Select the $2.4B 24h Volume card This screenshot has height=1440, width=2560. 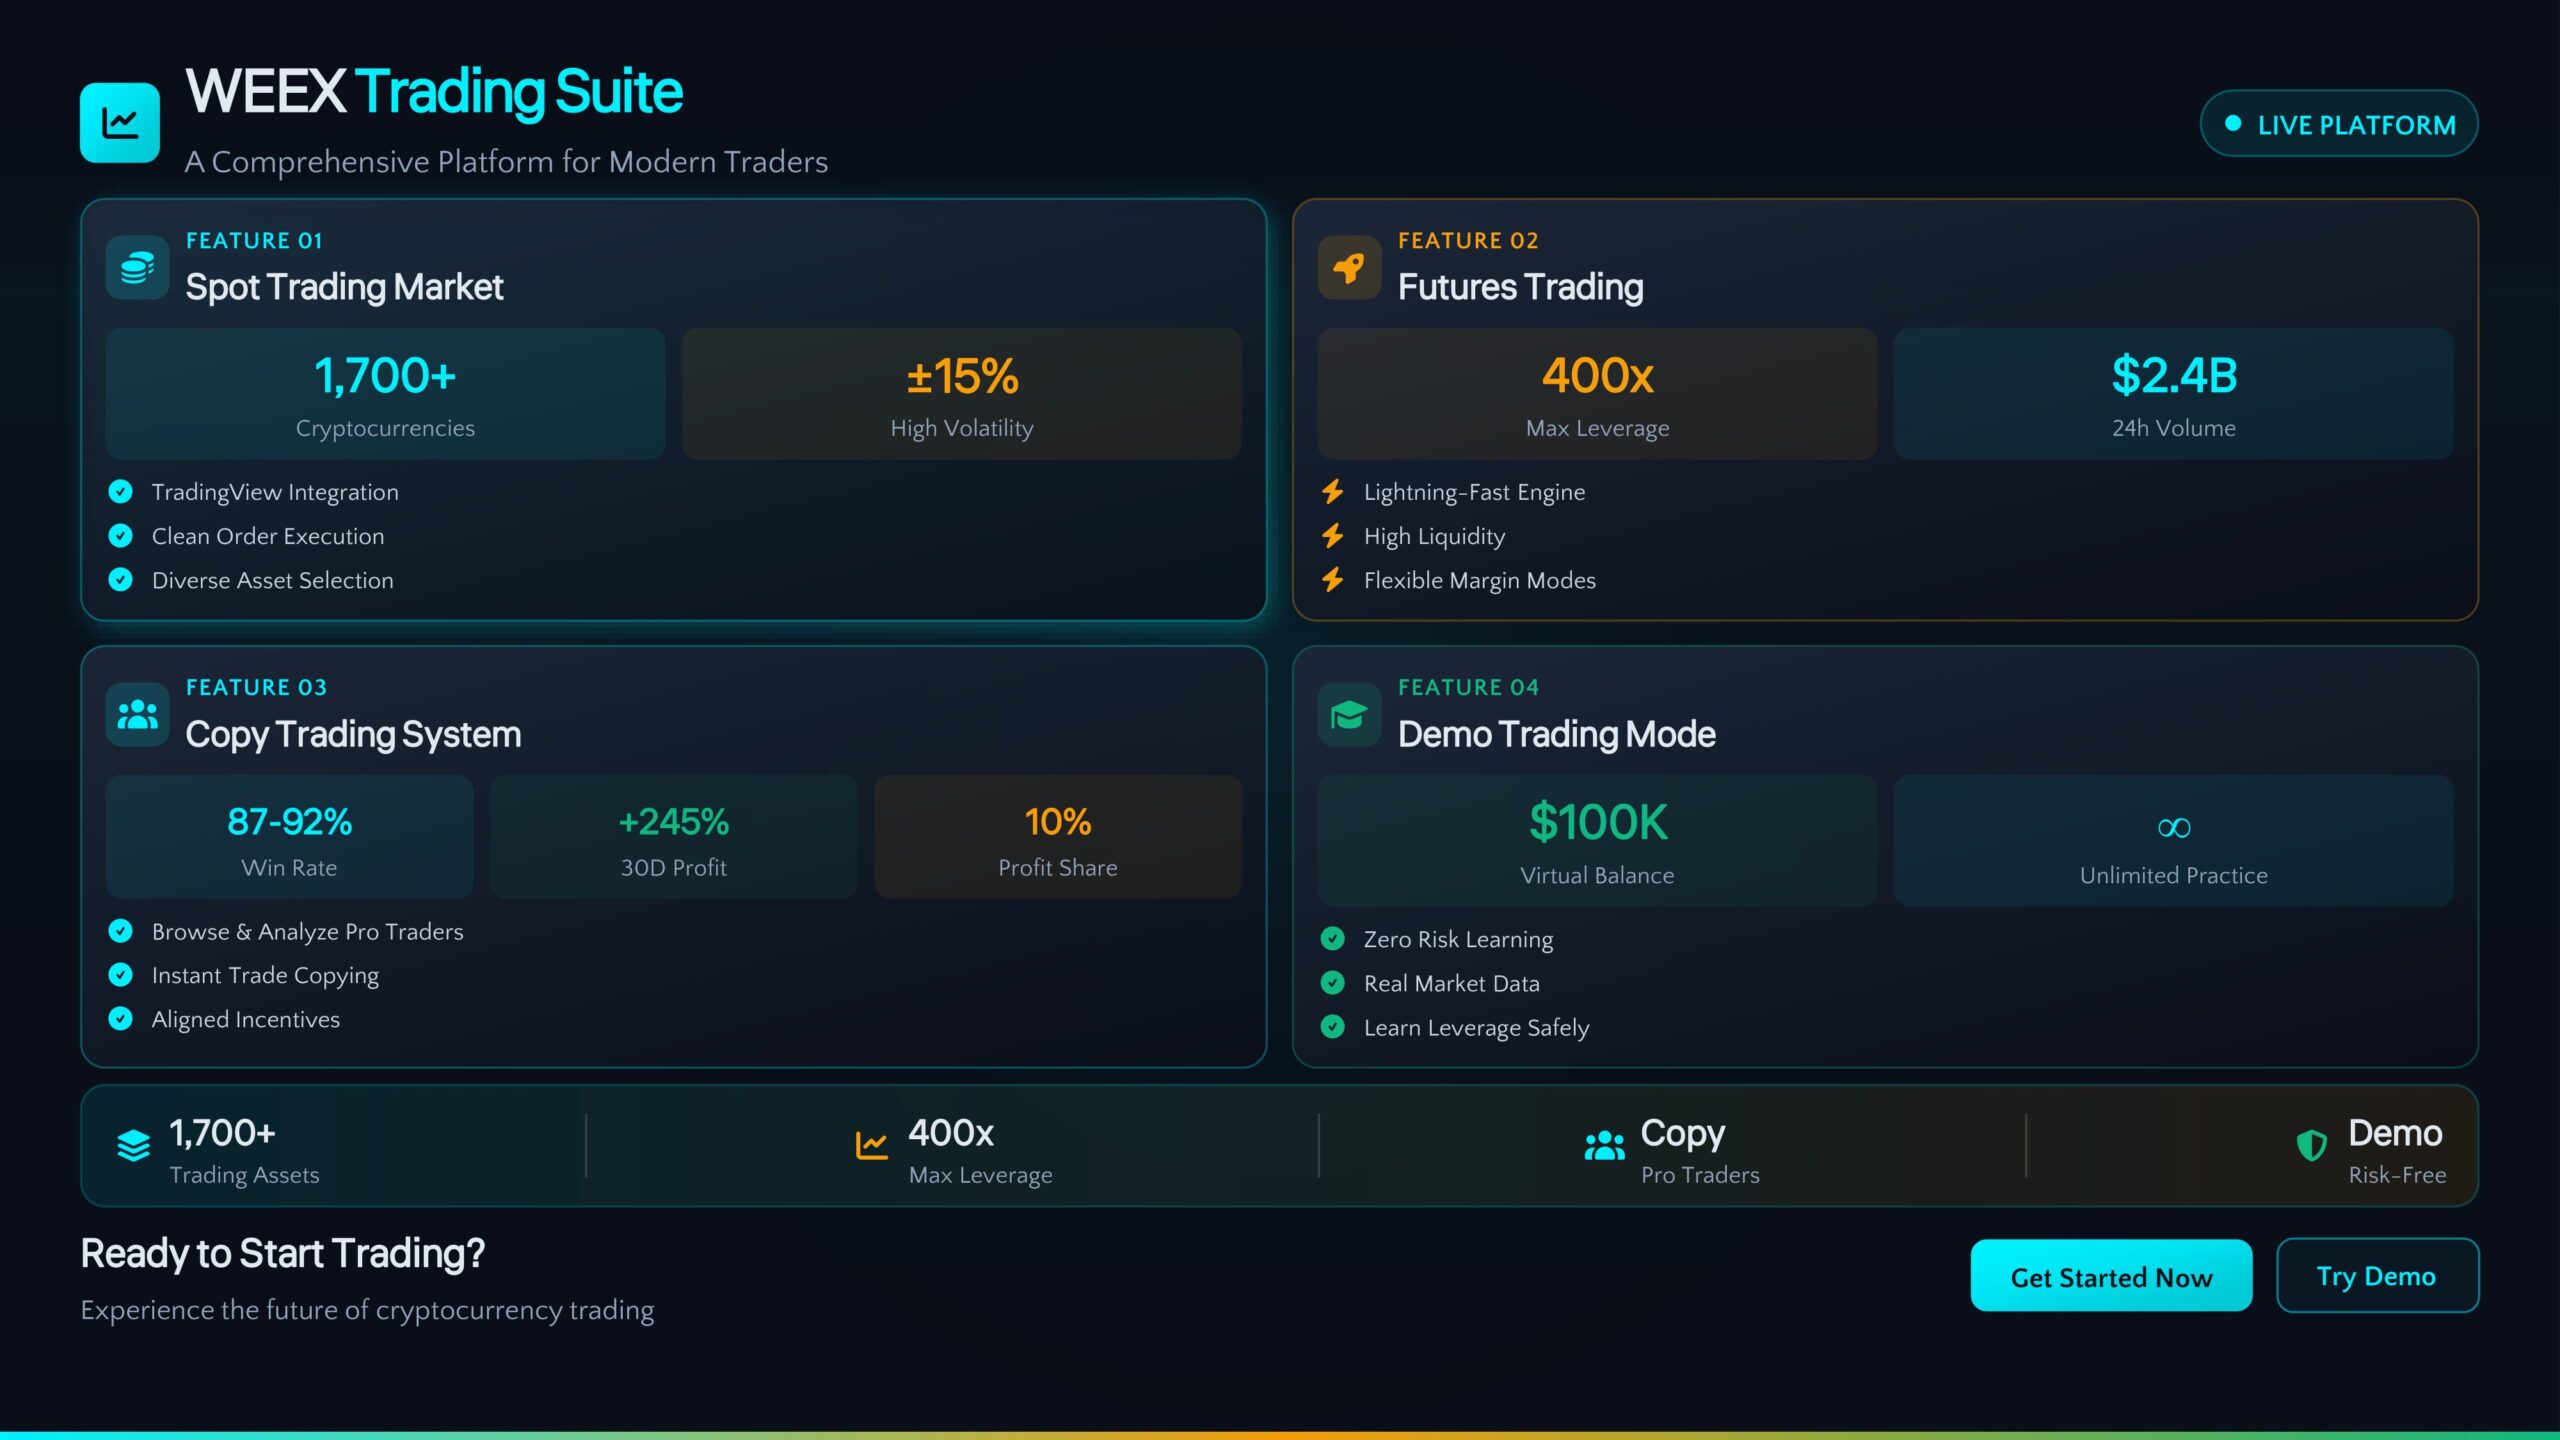pyautogui.click(x=2173, y=394)
